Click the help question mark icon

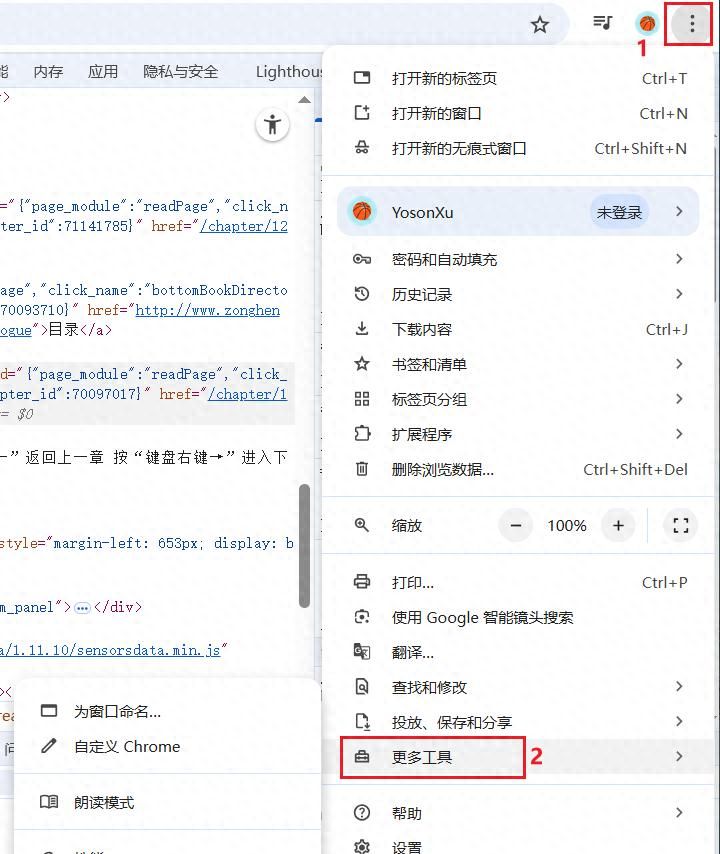tap(362, 813)
